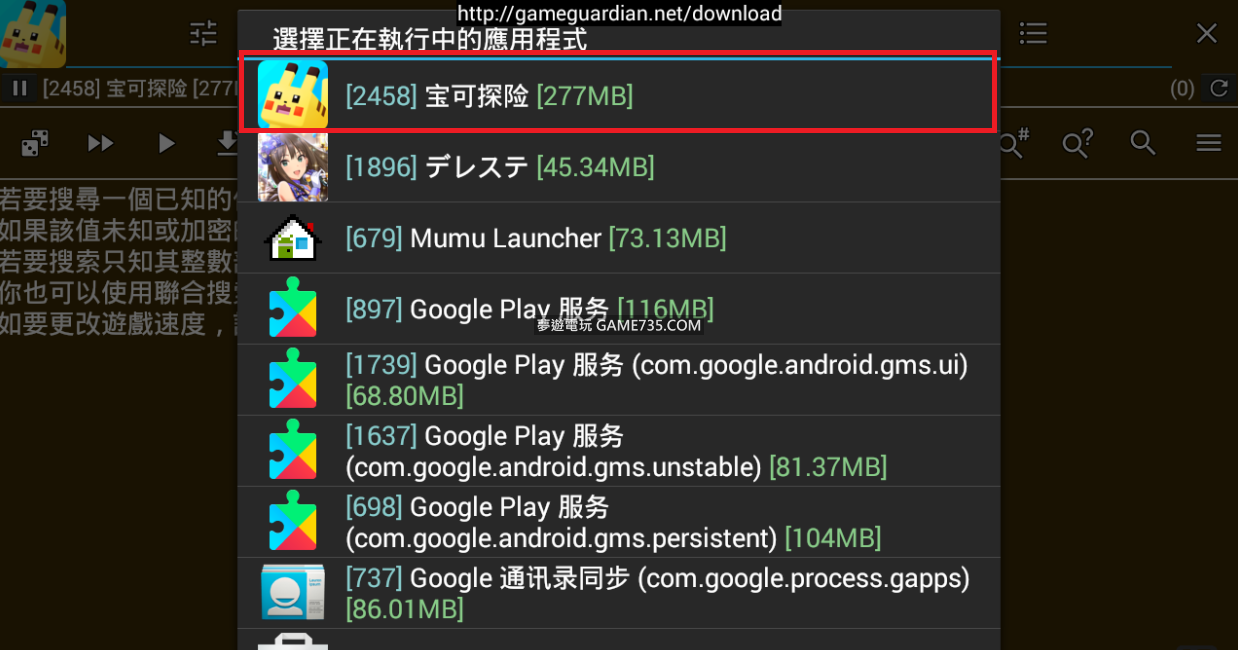The height and width of the screenshot is (650, 1238).
Task: Close the GameGuardian overlay with X
Action: point(1207,33)
